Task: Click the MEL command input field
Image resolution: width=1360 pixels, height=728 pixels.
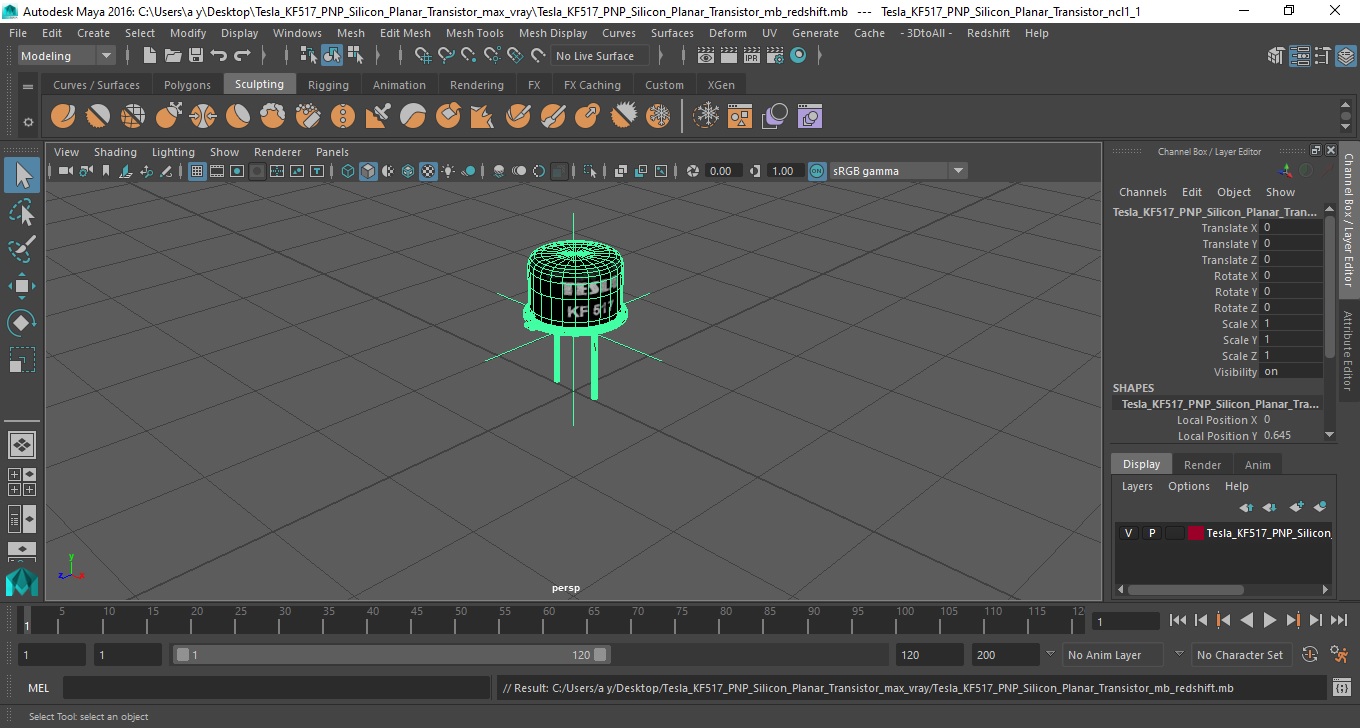Action: click(276, 688)
